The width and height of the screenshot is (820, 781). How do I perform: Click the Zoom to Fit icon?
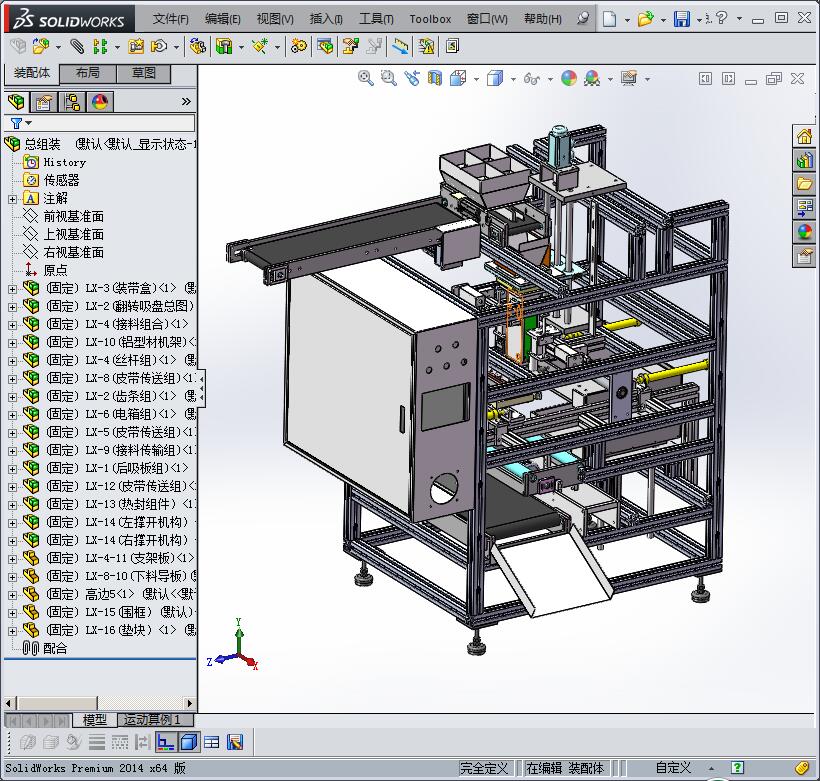[x=366, y=78]
